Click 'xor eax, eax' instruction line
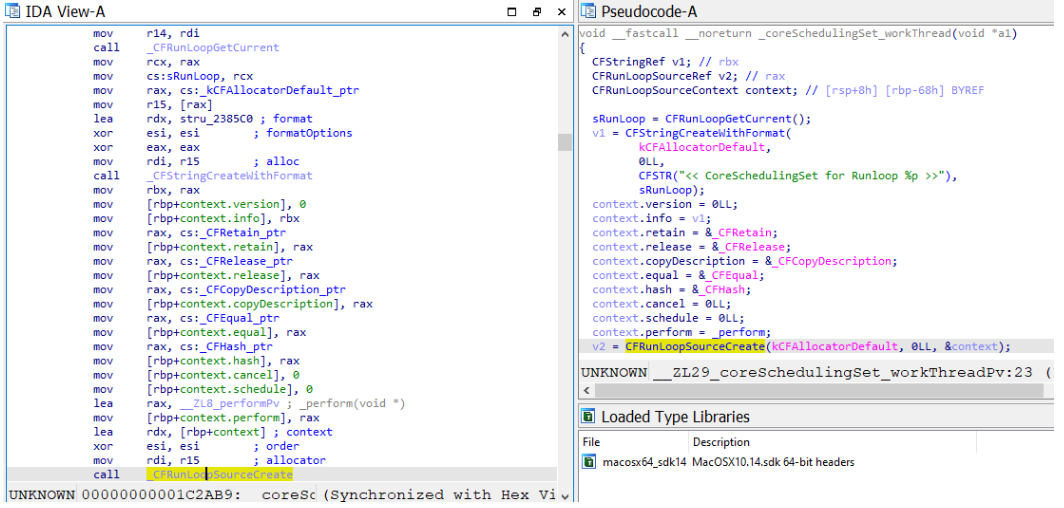The height and width of the screenshot is (508, 1064). click(x=146, y=147)
